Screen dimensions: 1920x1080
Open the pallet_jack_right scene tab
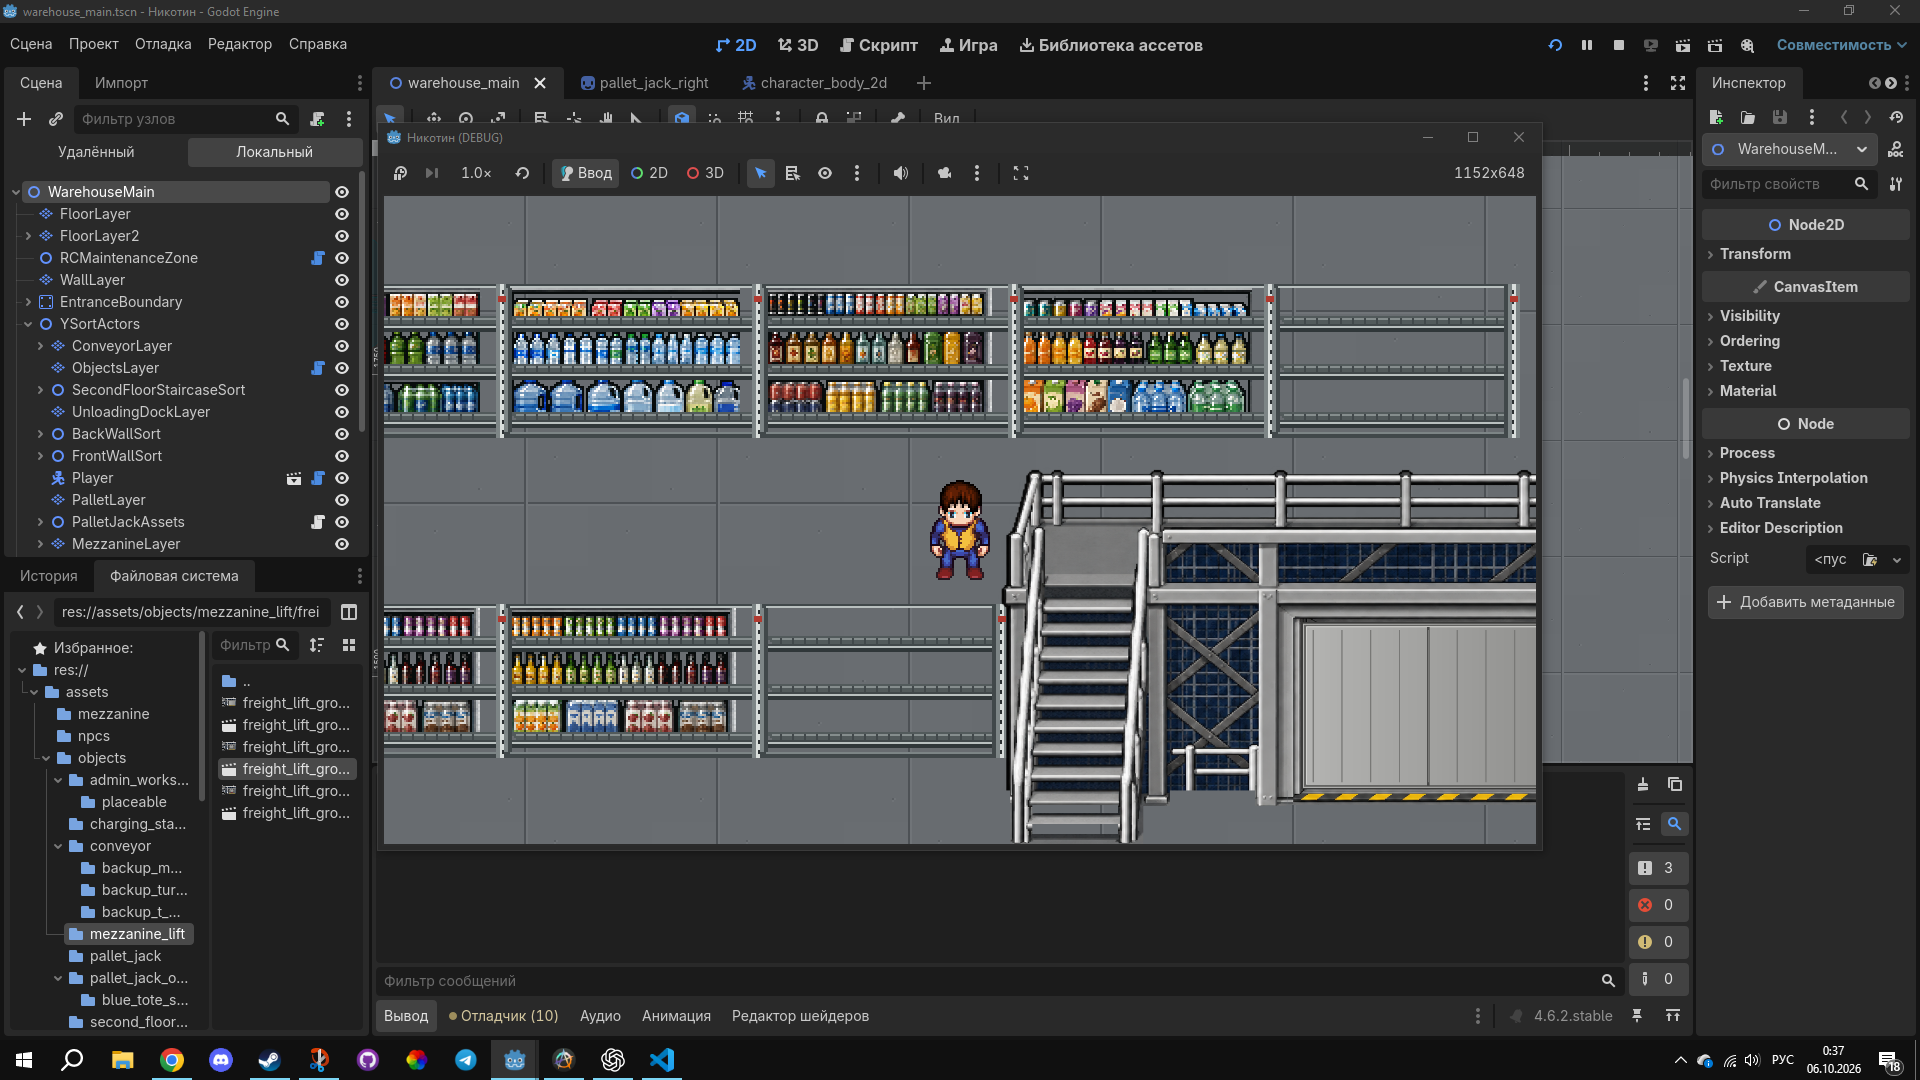[645, 83]
